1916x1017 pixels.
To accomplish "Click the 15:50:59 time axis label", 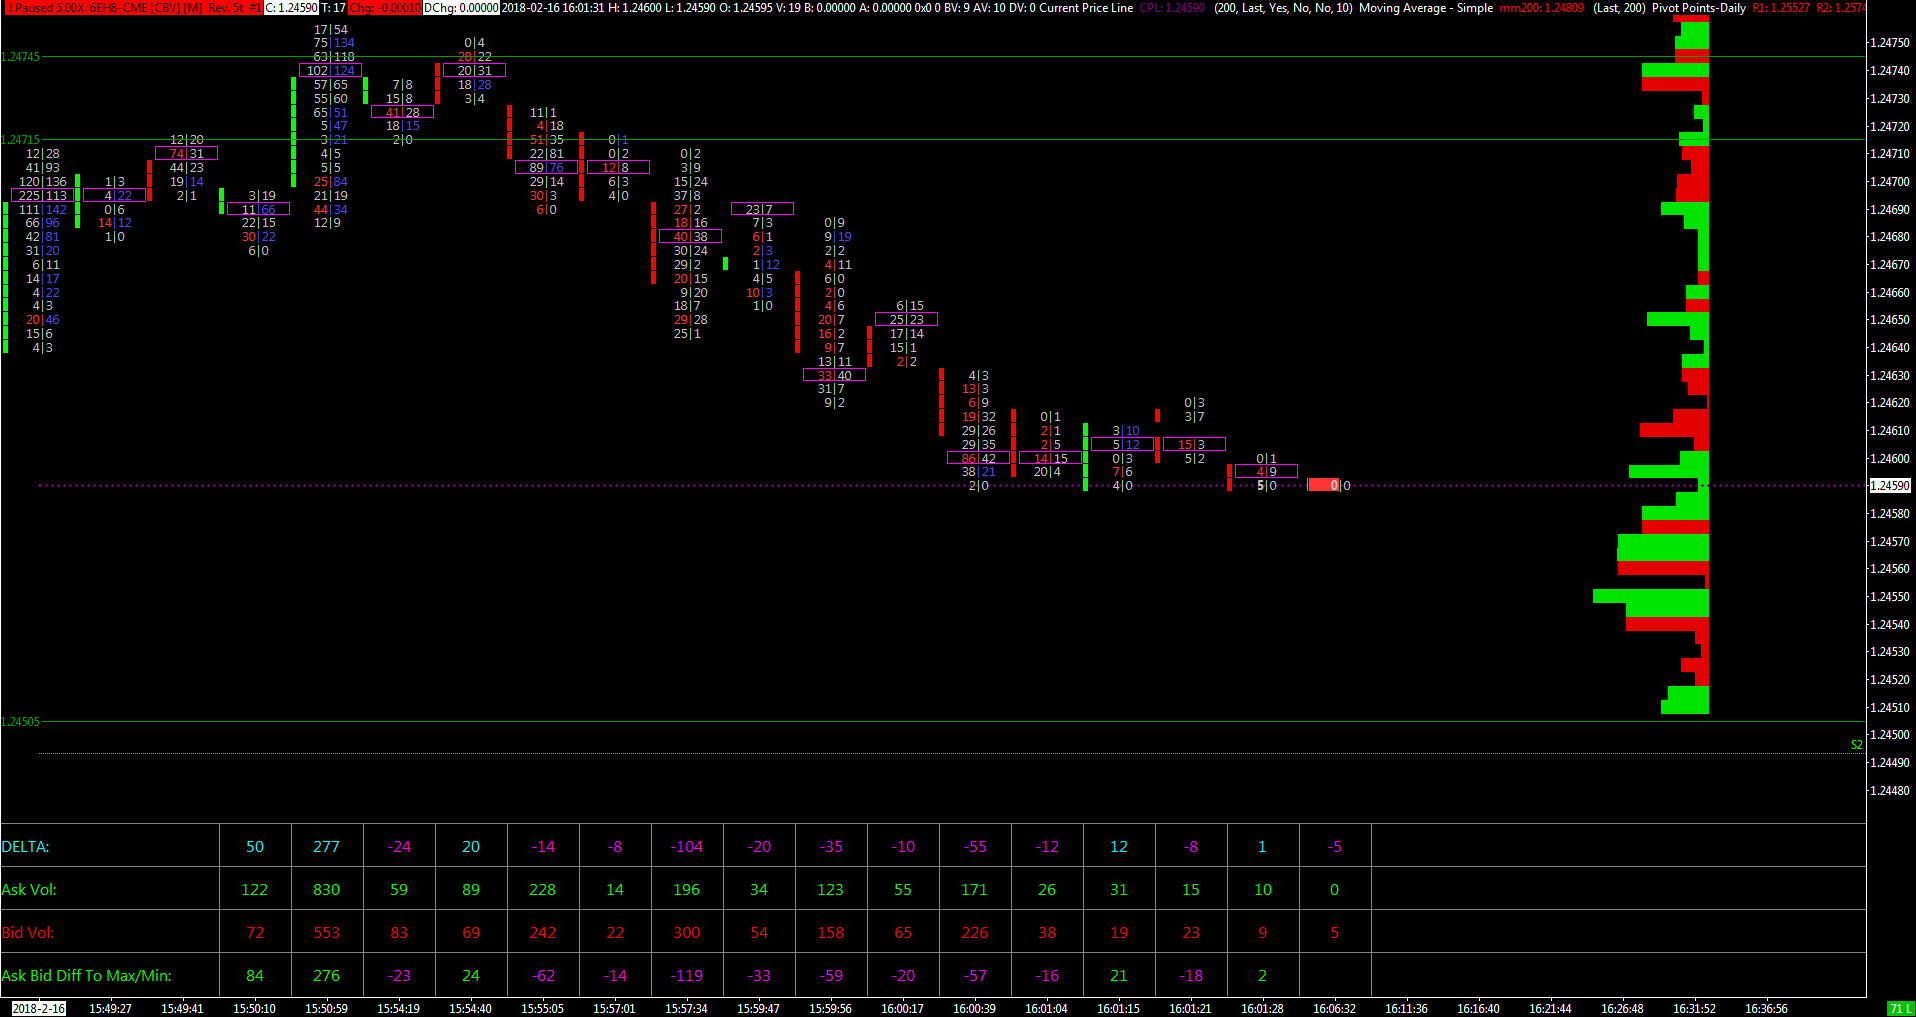I will coord(327,1009).
